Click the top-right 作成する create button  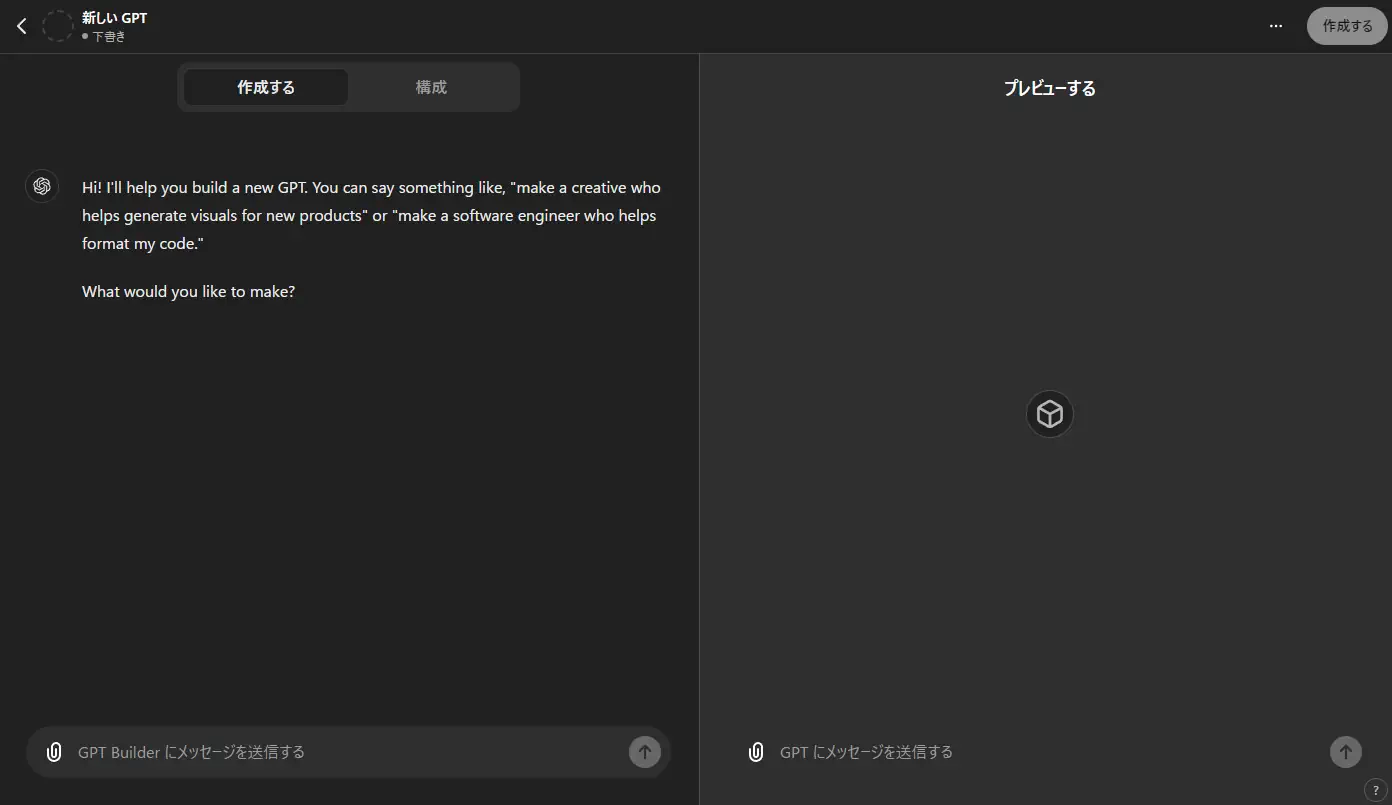pyautogui.click(x=1347, y=26)
